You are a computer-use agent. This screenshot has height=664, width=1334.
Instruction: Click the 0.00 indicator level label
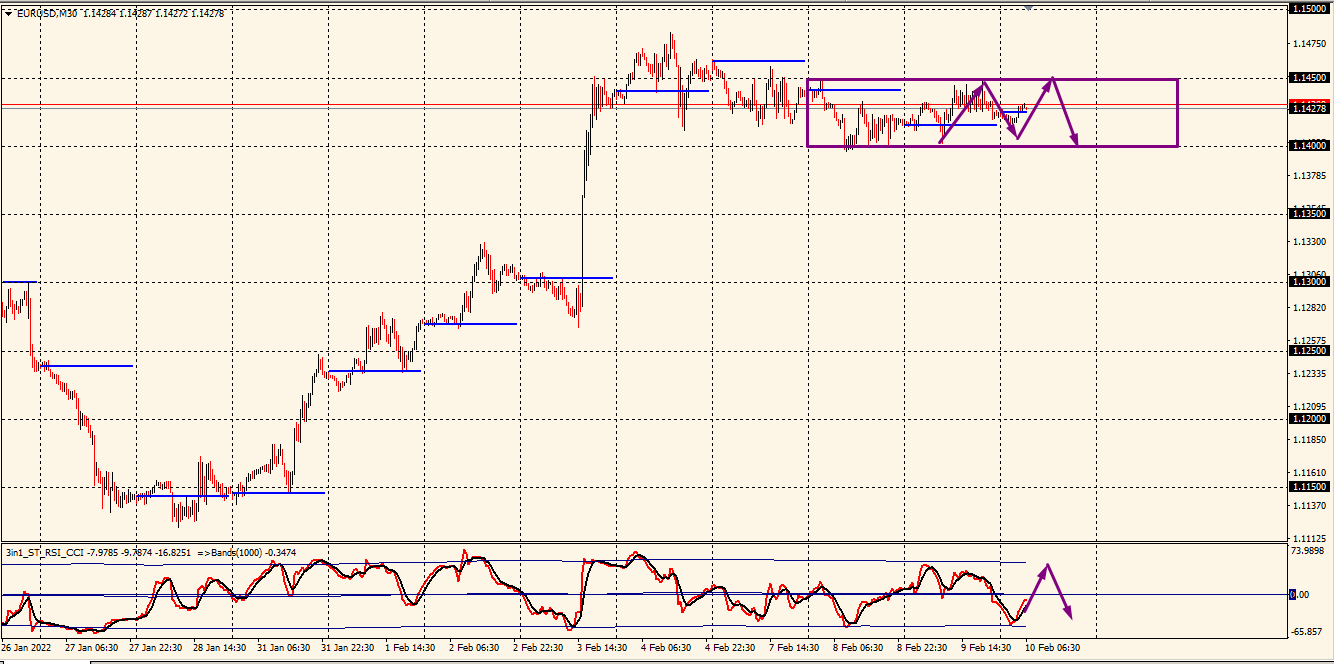[x=1298, y=595]
